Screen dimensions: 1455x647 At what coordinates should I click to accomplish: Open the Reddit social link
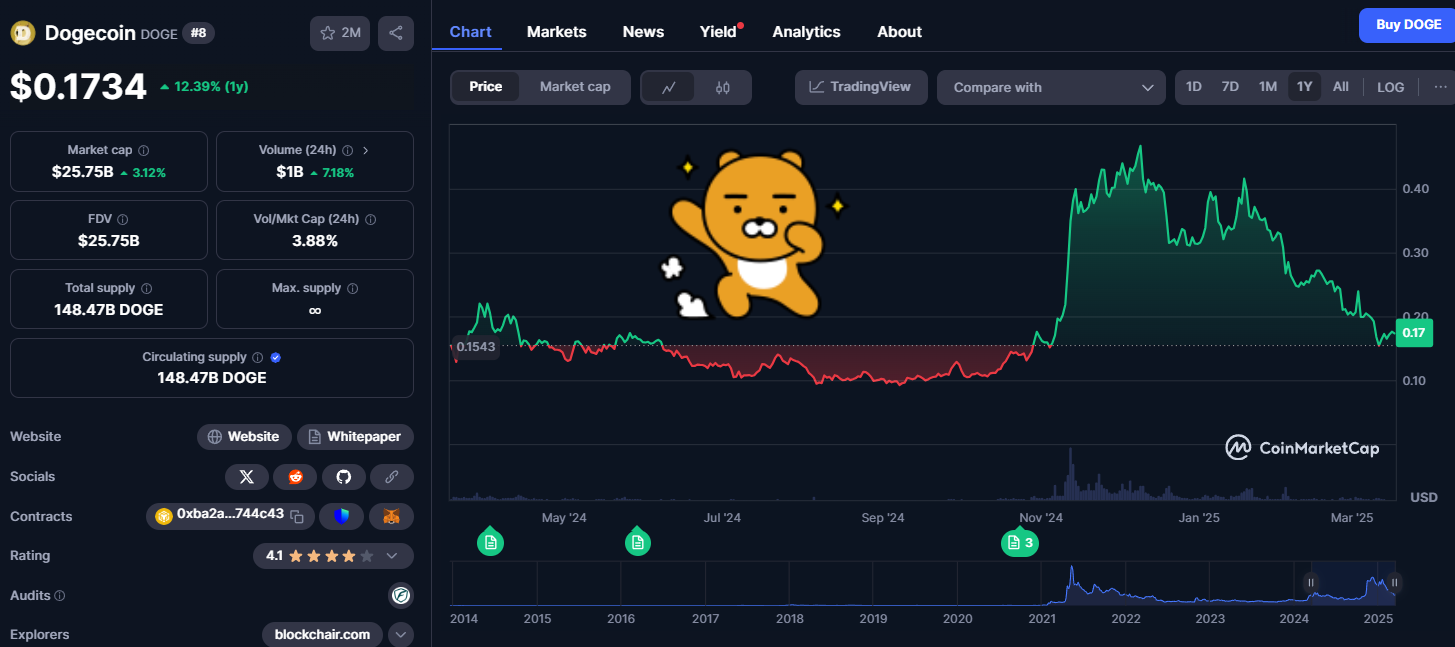point(296,477)
